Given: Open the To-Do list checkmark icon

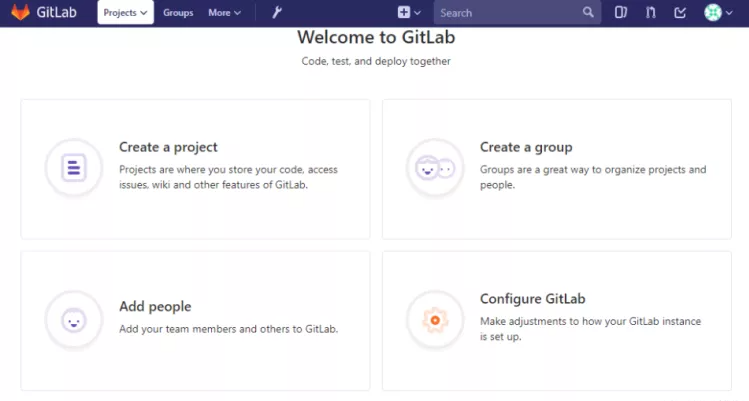Looking at the screenshot, I should tap(680, 12).
